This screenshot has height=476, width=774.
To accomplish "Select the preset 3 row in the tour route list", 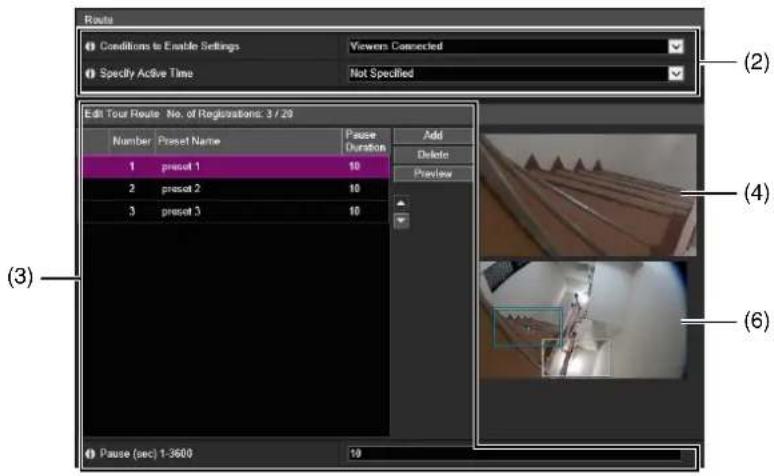I will pos(236,211).
